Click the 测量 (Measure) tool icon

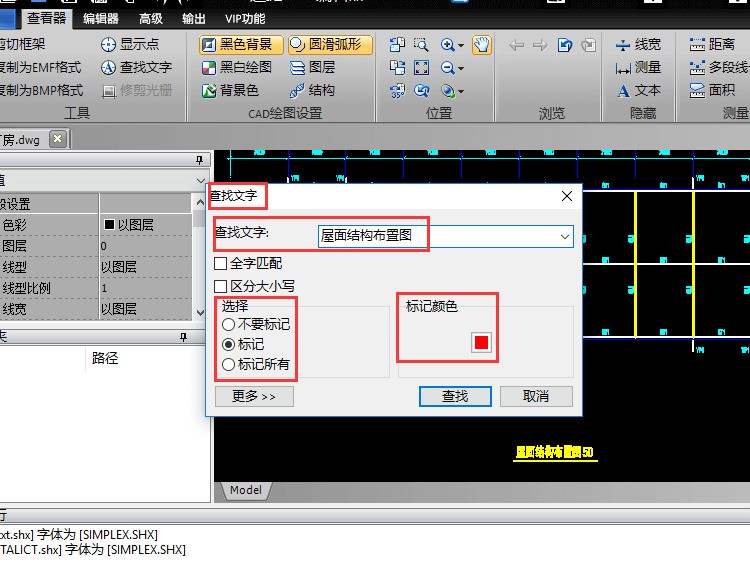623,67
